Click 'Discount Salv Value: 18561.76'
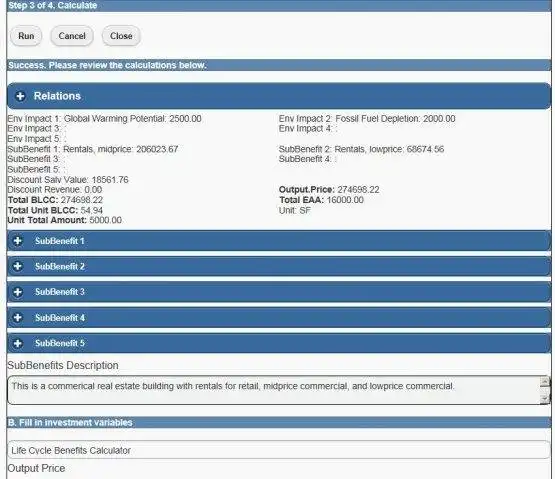Screen dimensions: 555x479 coord(68,179)
